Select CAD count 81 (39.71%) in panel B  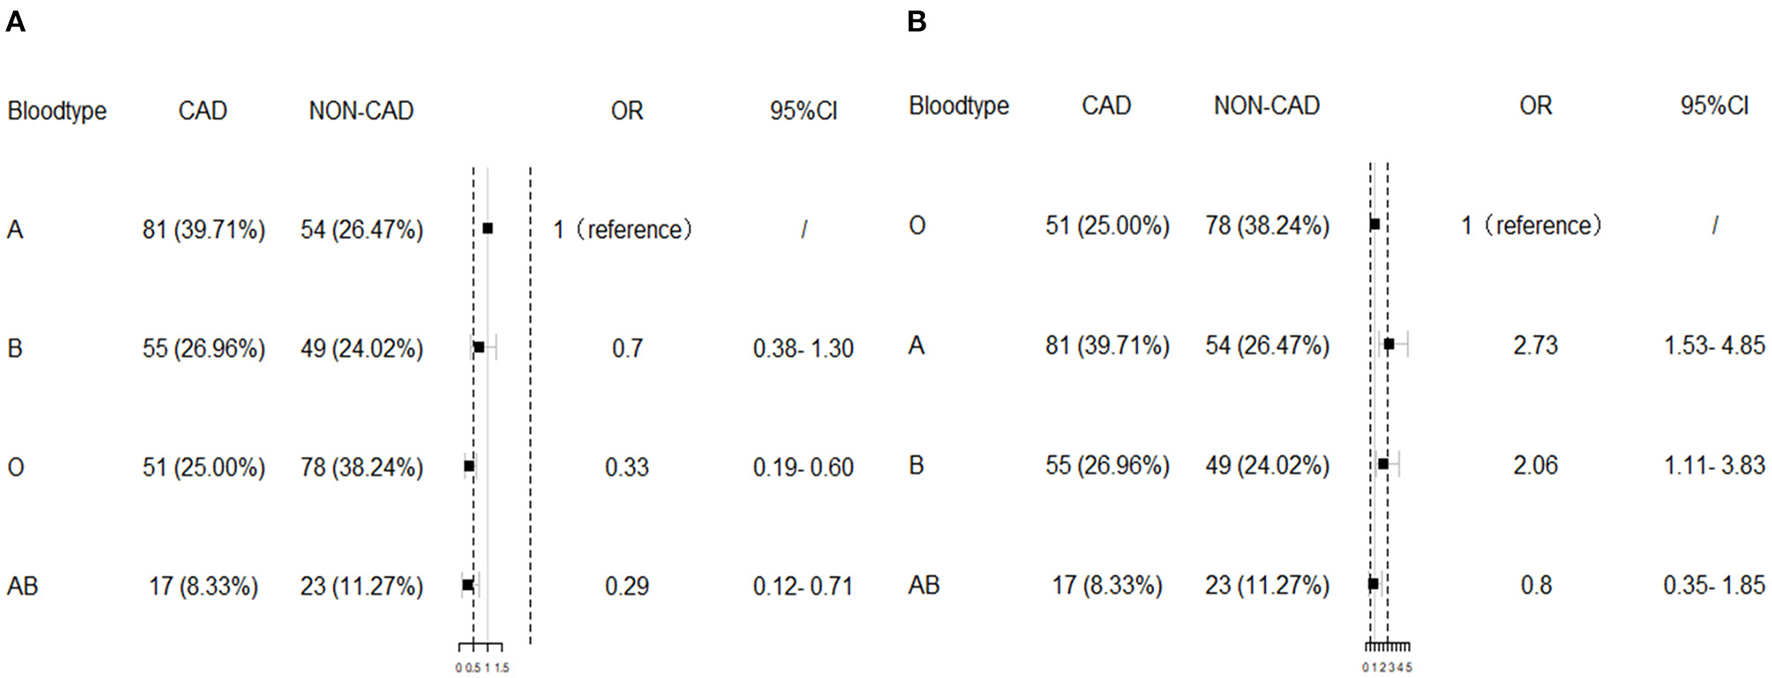[x=1107, y=346]
